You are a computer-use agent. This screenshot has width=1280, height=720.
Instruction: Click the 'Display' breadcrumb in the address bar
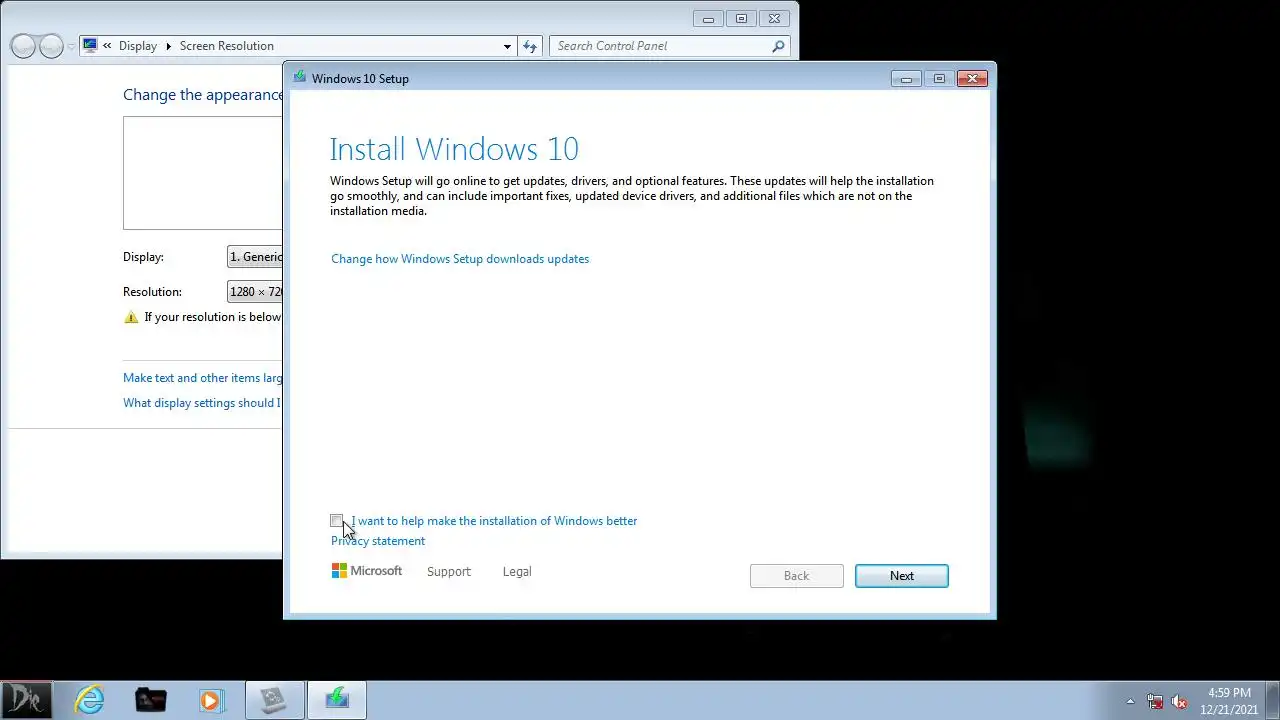click(137, 46)
